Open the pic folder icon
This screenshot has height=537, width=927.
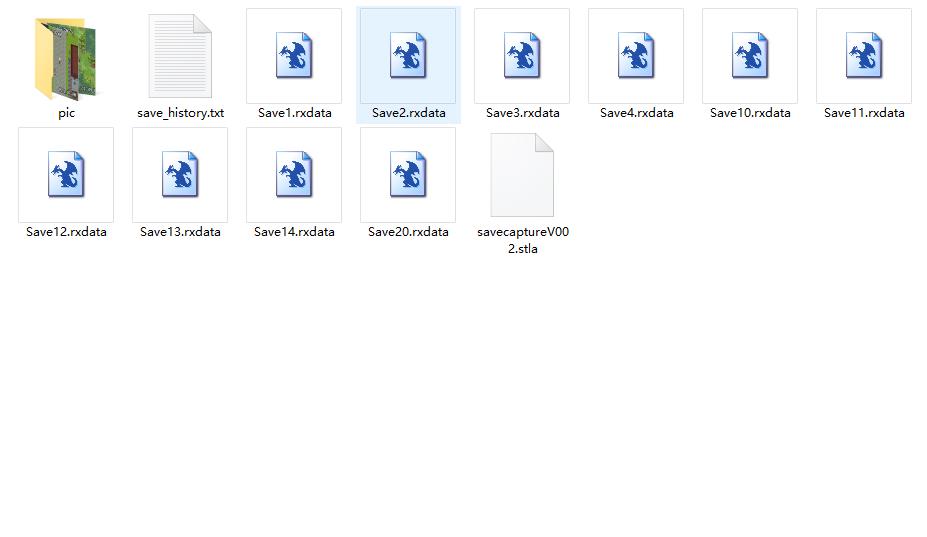[x=65, y=59]
